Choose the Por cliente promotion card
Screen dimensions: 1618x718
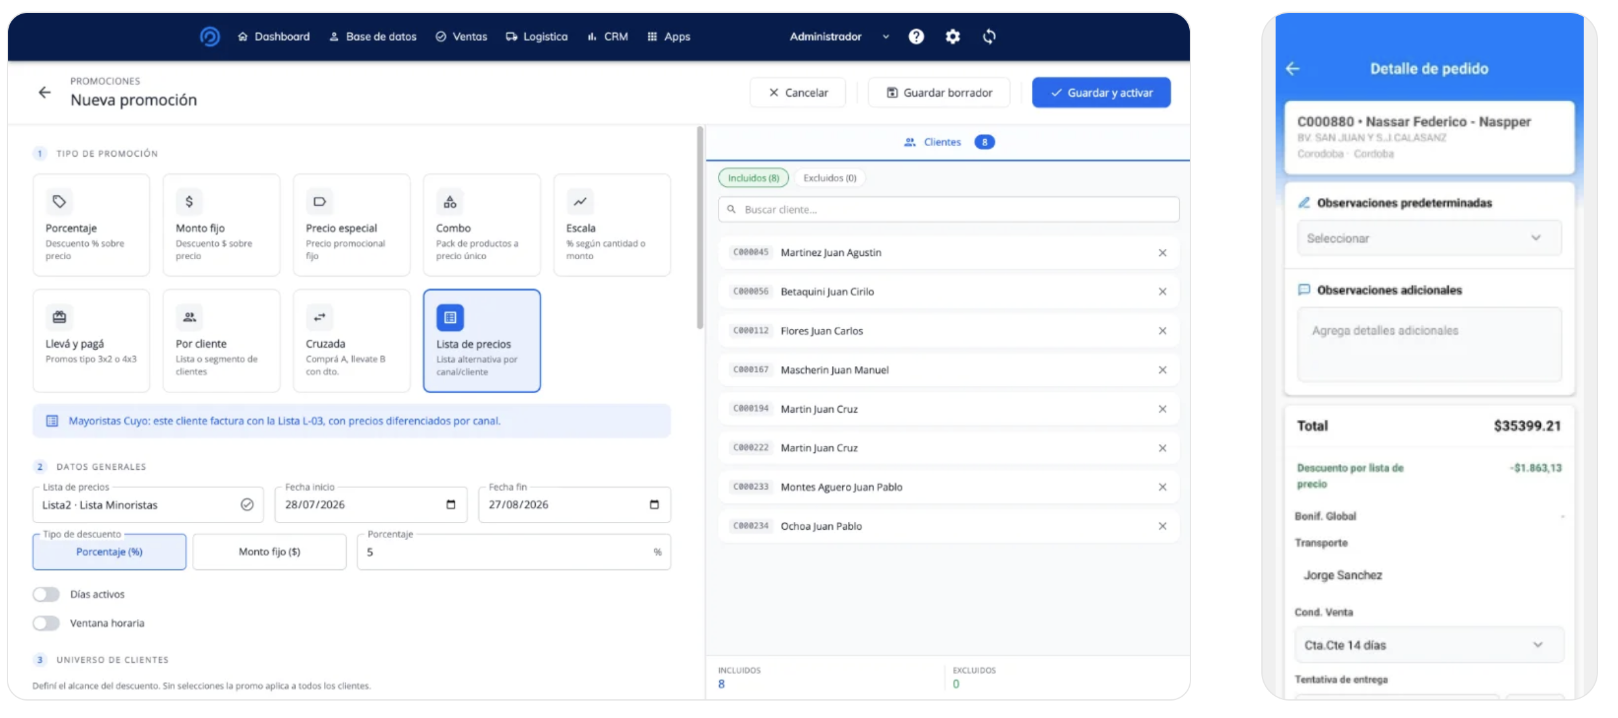tap(221, 341)
